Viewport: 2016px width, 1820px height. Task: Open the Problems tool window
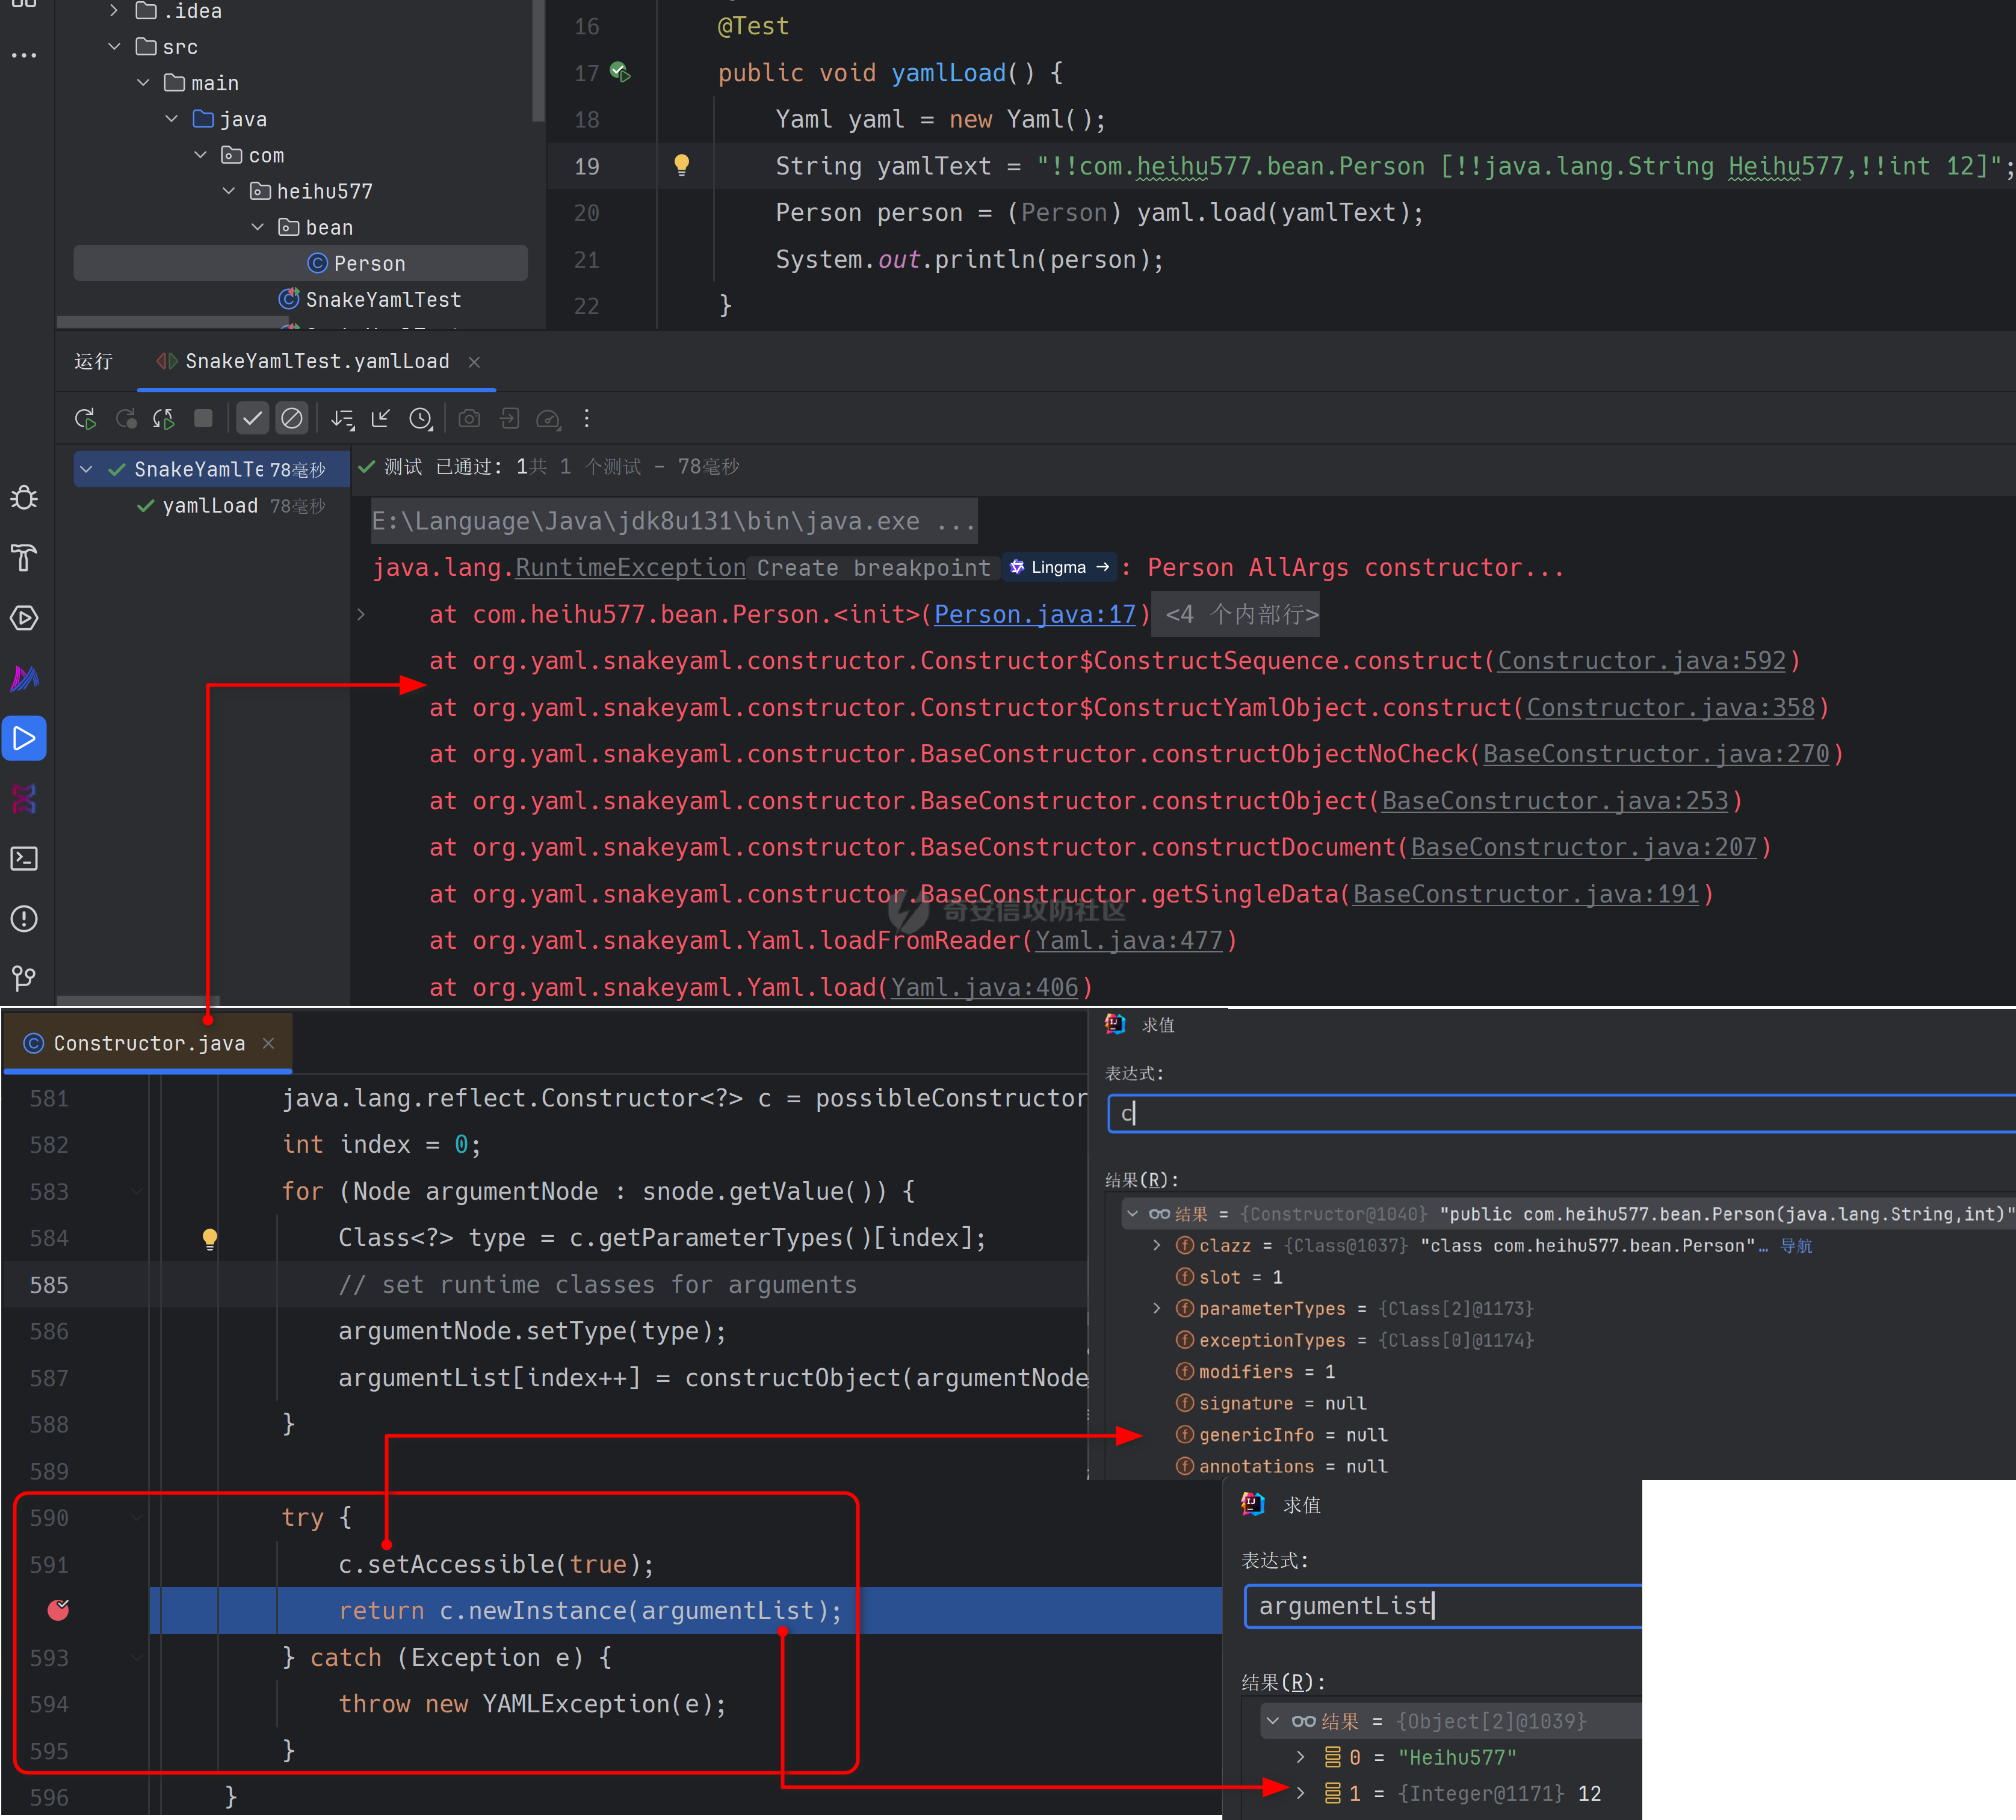tap(24, 918)
